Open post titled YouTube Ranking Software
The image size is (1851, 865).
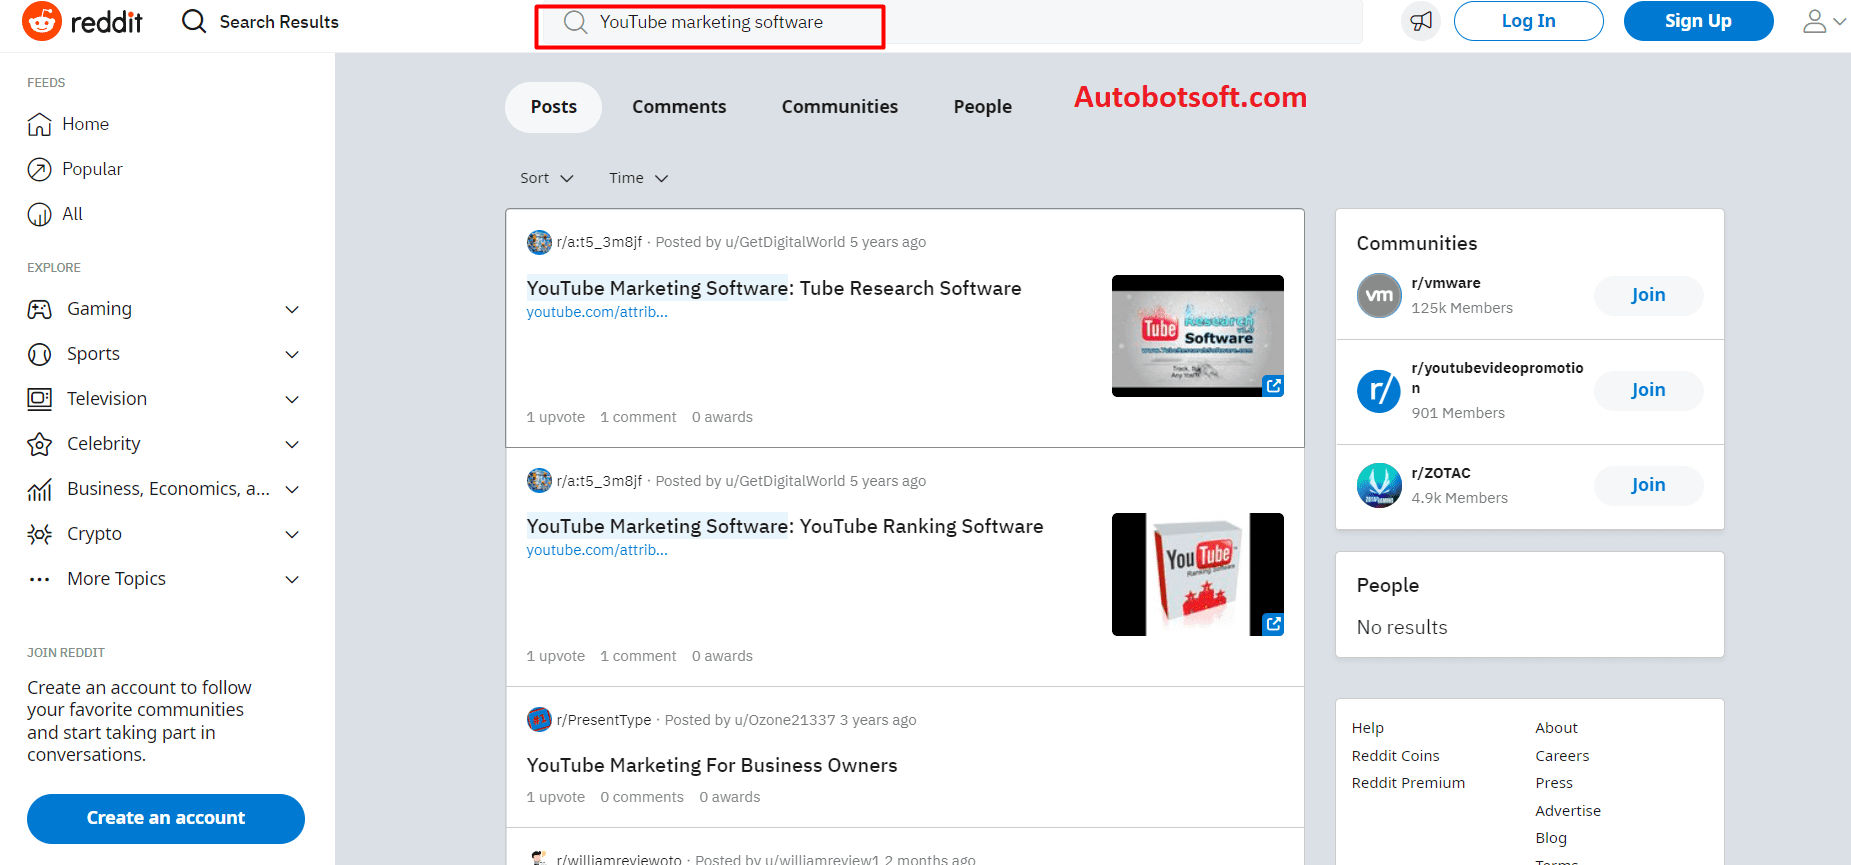pyautogui.click(x=785, y=526)
